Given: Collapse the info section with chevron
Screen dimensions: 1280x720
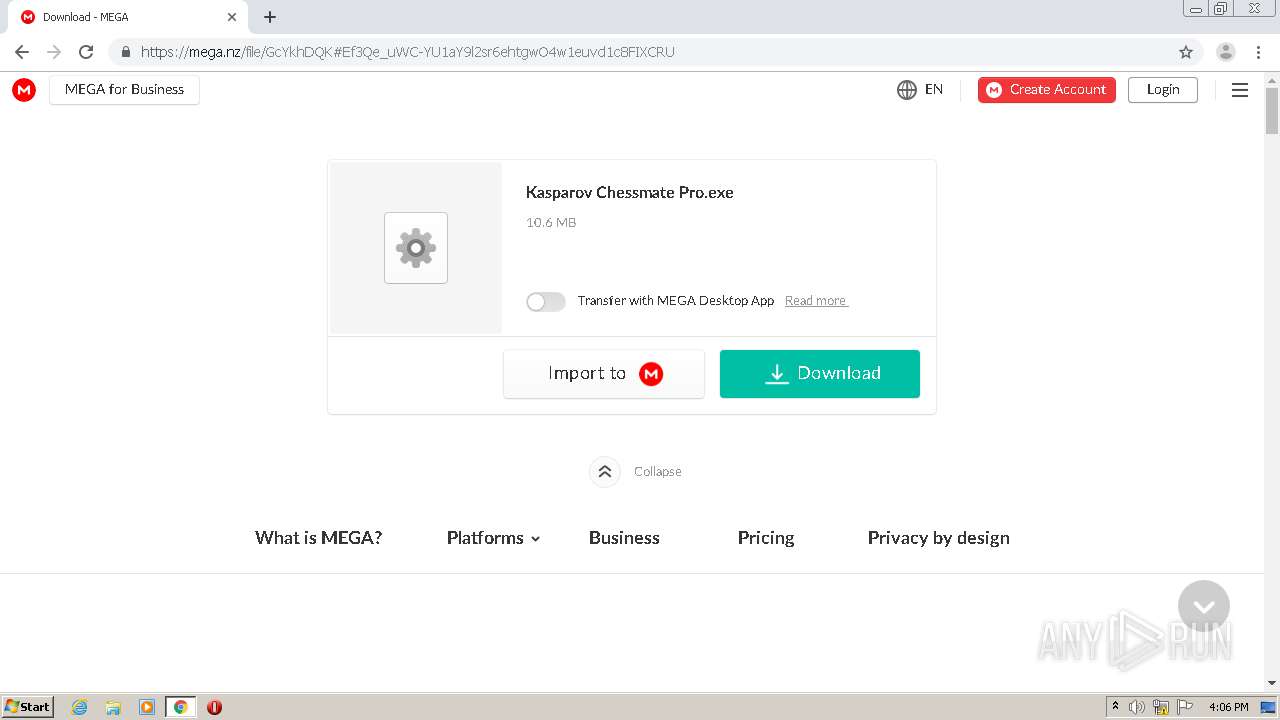Looking at the screenshot, I should coord(605,472).
